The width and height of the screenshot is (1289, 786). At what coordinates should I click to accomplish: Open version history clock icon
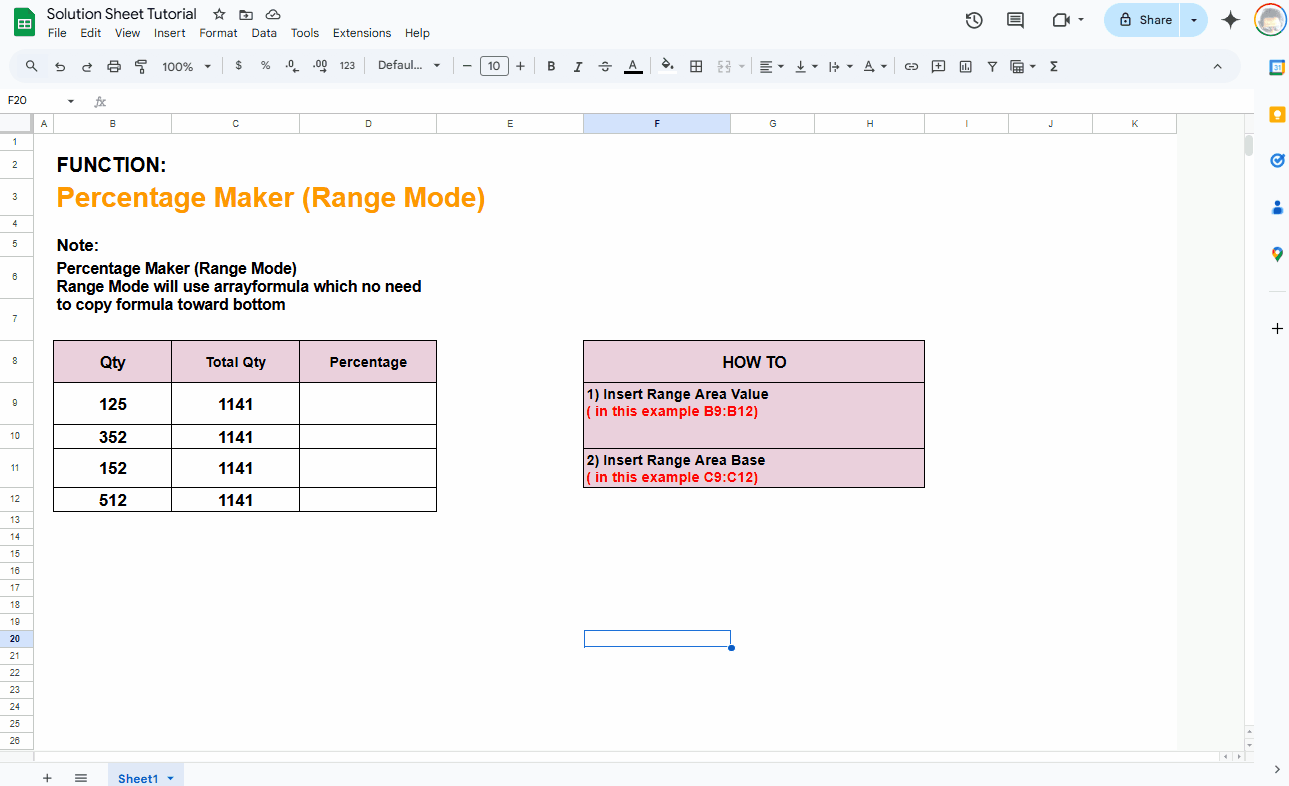tap(974, 20)
